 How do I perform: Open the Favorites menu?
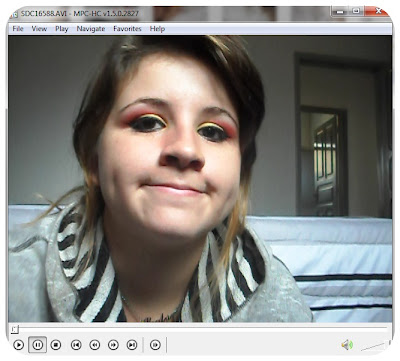coord(127,29)
